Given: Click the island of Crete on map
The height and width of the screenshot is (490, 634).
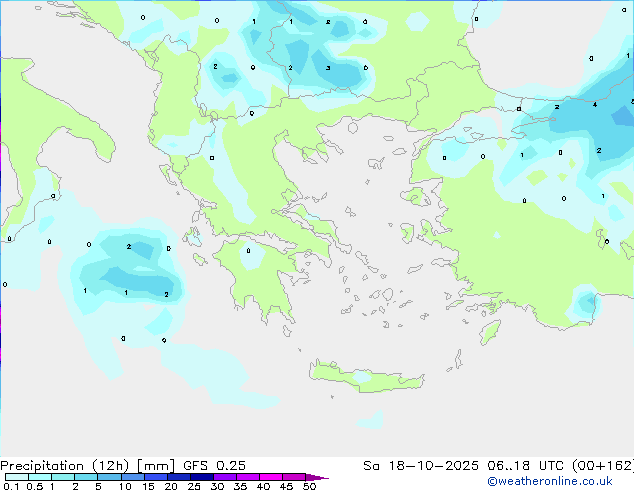Looking at the screenshot, I should coord(366,377).
